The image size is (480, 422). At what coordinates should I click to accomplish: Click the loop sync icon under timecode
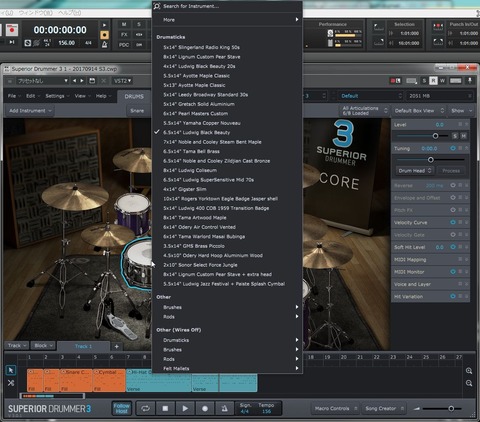pos(28,43)
